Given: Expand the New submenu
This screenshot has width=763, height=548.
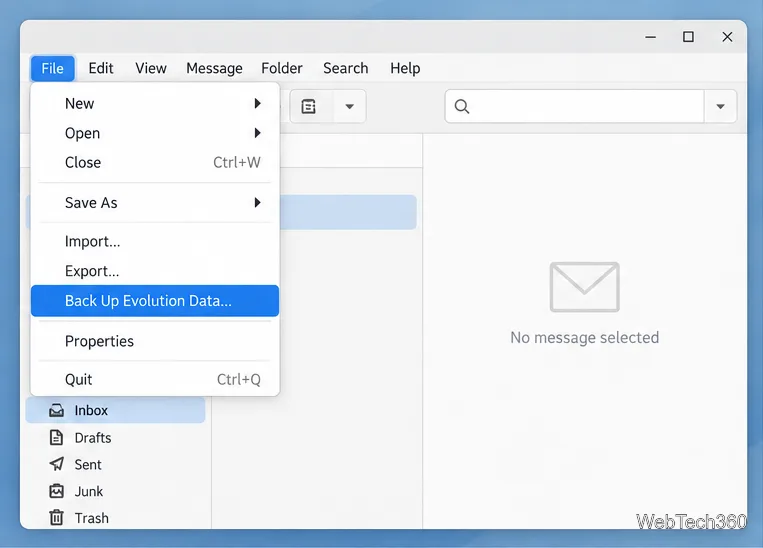Looking at the screenshot, I should tap(155, 103).
